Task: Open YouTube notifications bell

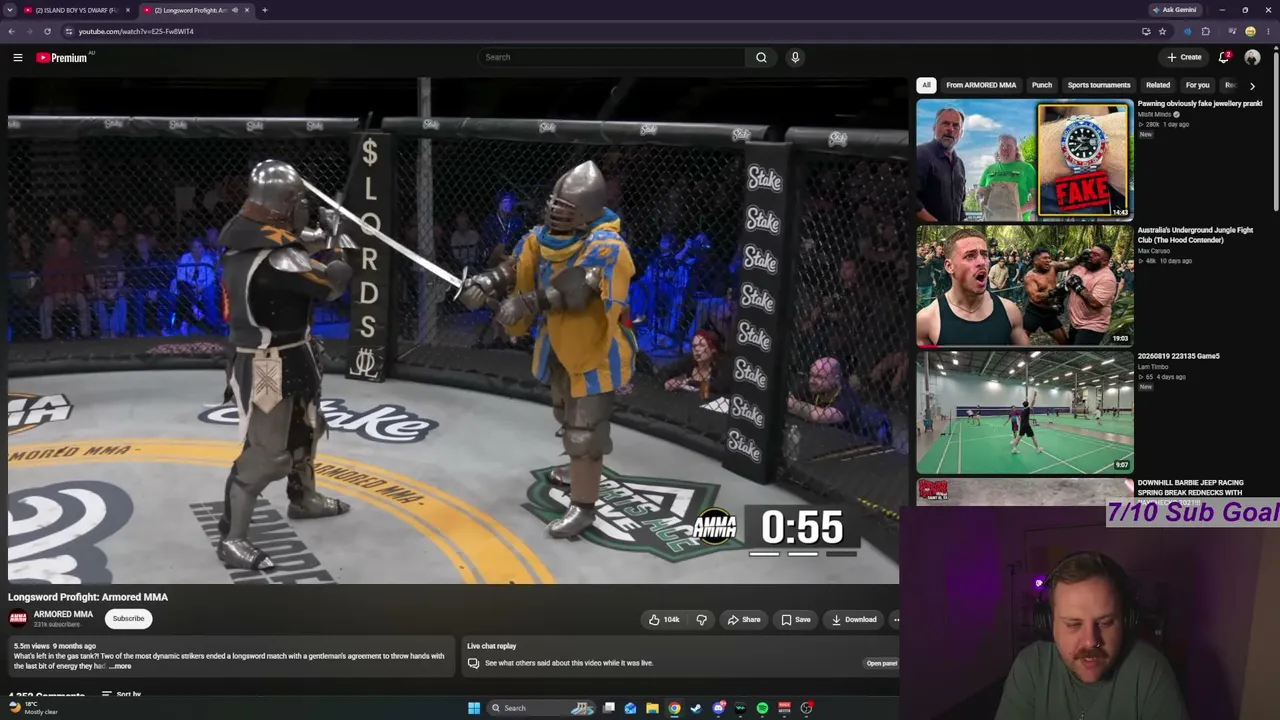Action: point(1224,57)
